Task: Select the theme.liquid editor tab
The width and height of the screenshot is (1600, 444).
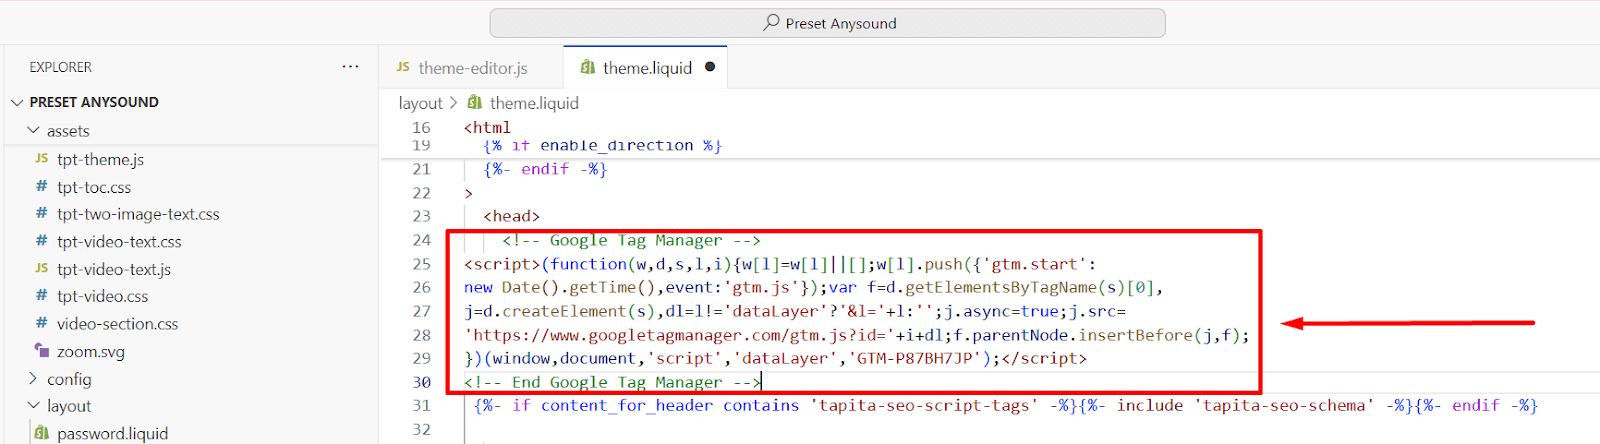Action: pos(646,68)
